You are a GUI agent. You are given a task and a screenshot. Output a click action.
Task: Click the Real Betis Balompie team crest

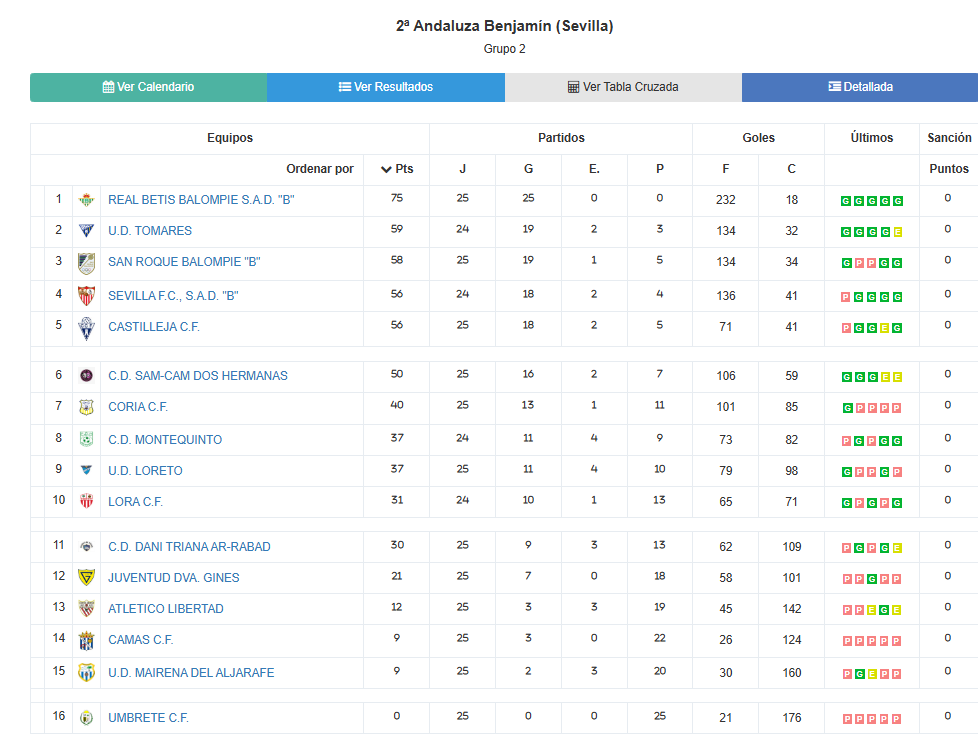click(x=86, y=200)
